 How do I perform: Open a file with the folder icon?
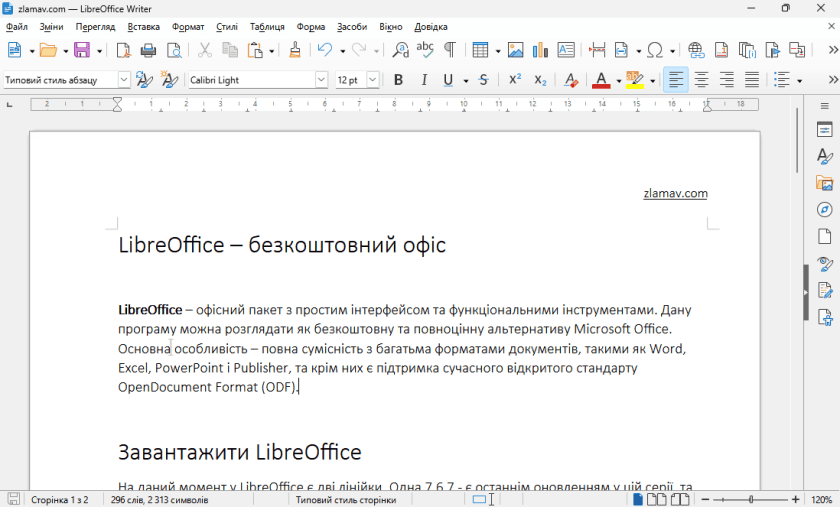tap(48, 50)
